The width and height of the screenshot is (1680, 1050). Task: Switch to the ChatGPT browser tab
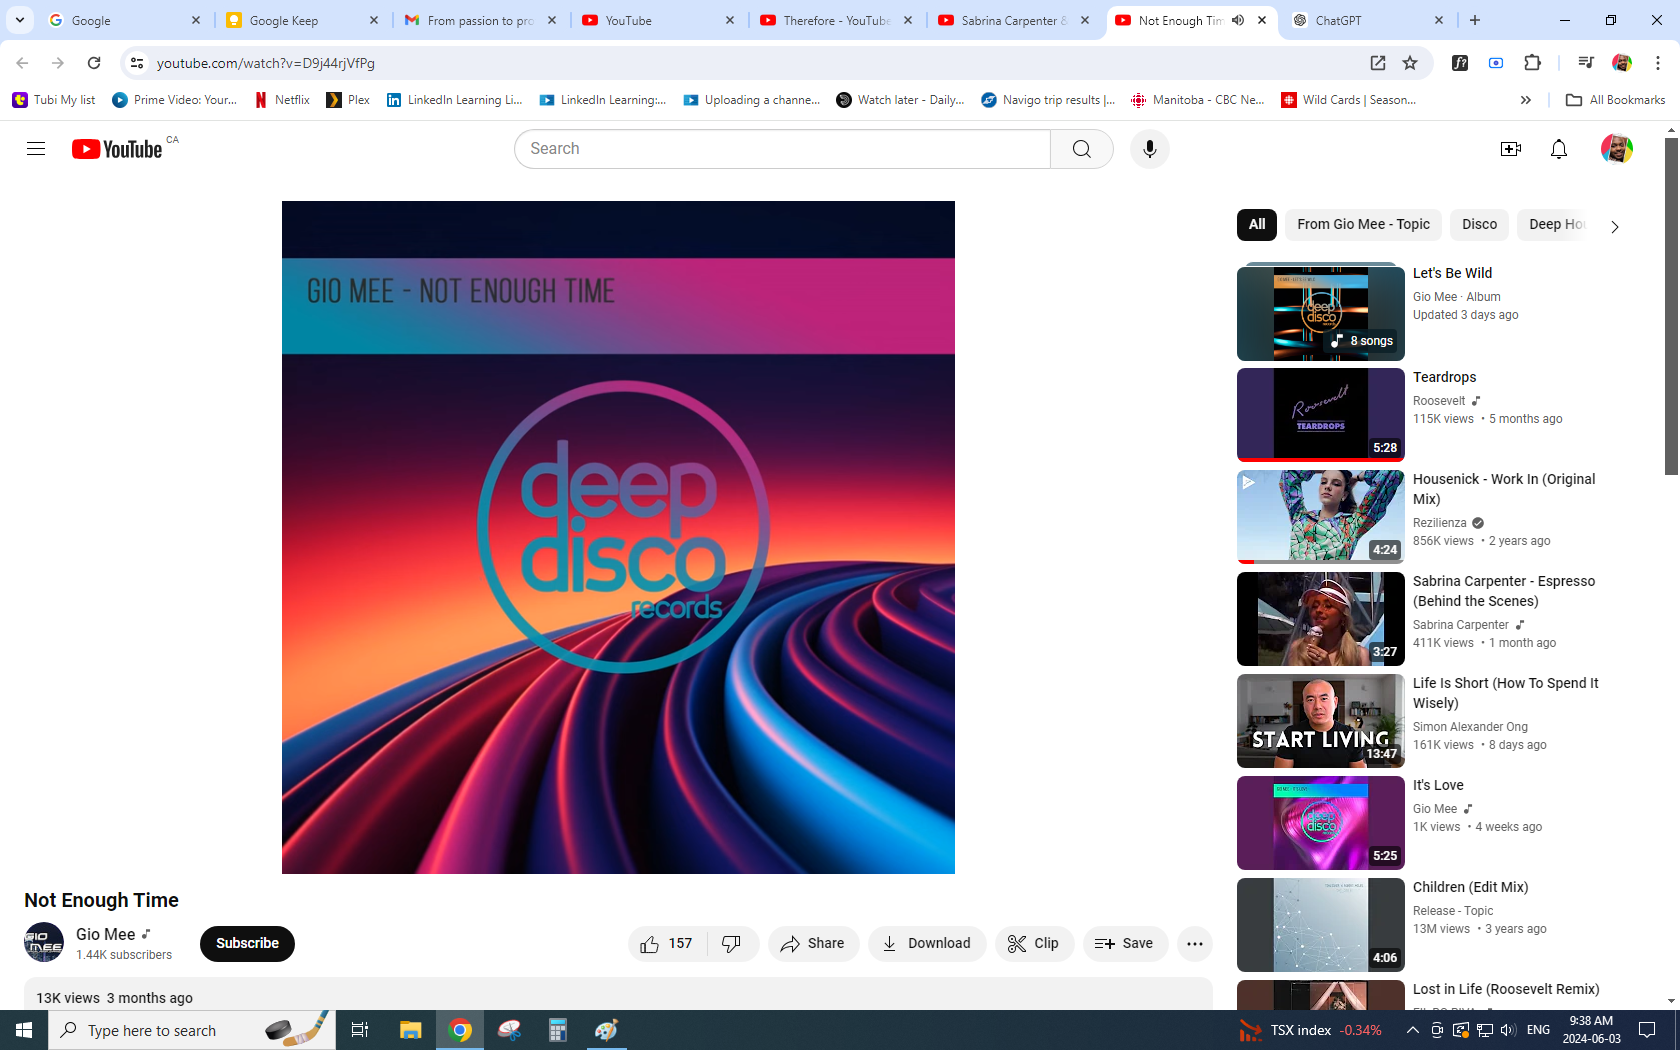coord(1365,20)
